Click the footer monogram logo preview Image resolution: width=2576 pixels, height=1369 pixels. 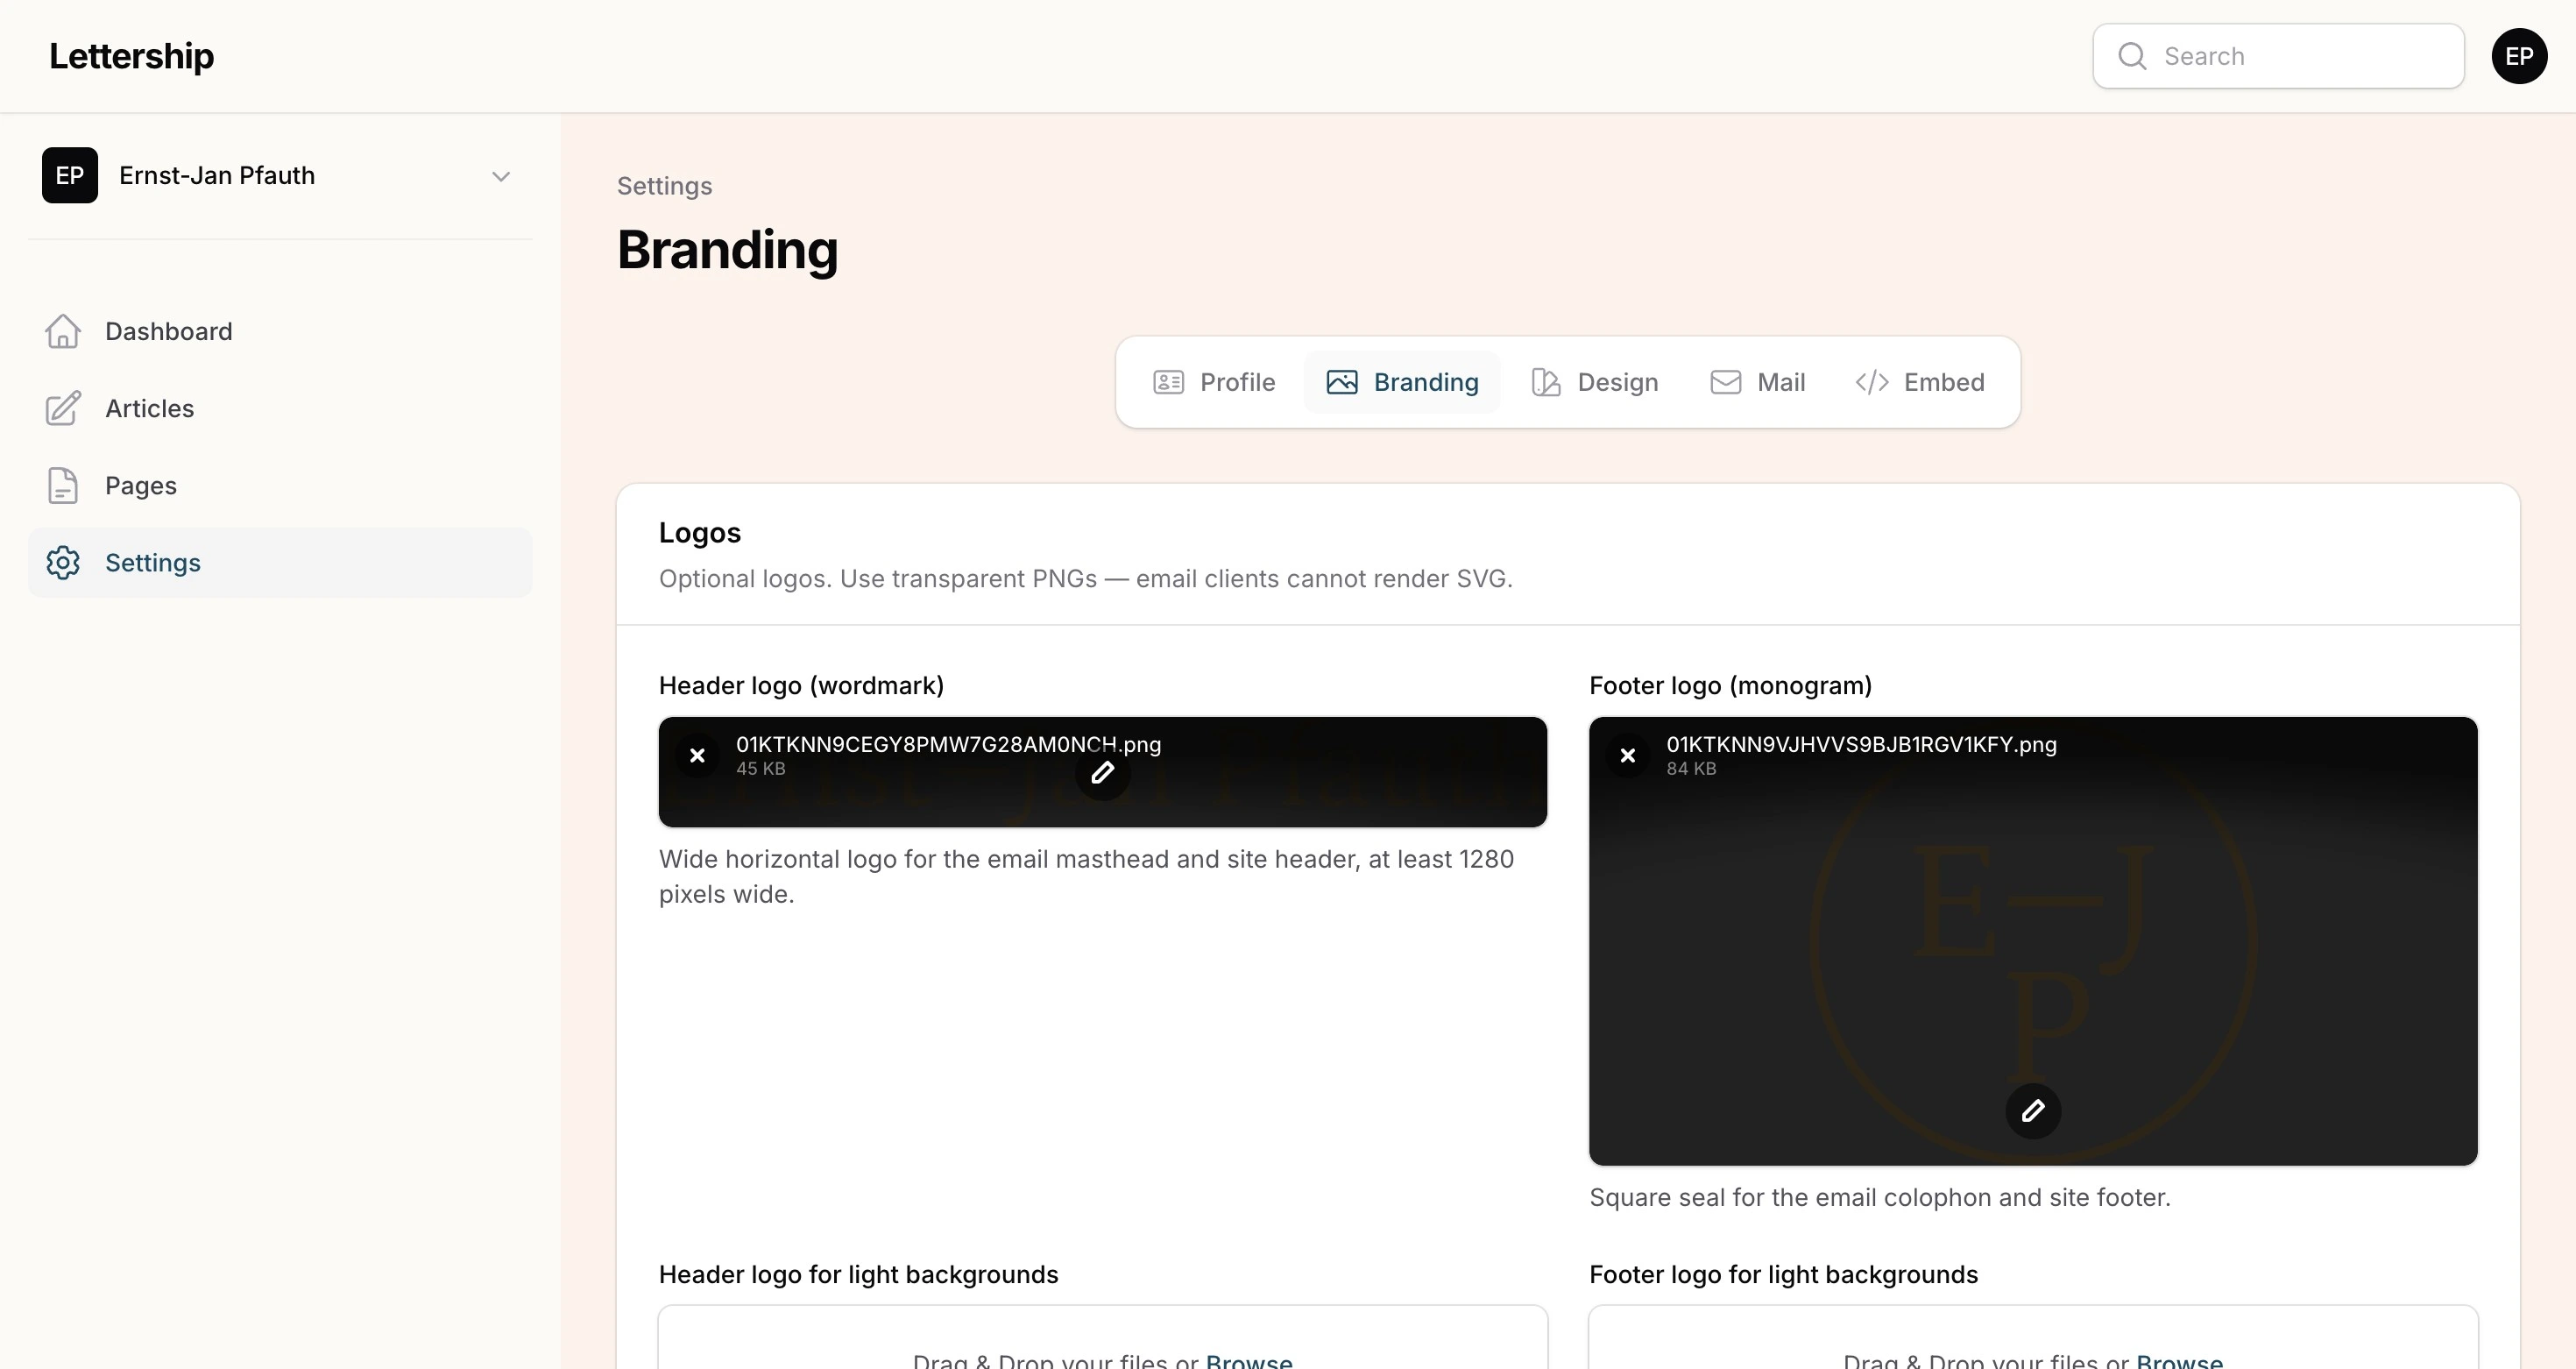[x=2033, y=941]
